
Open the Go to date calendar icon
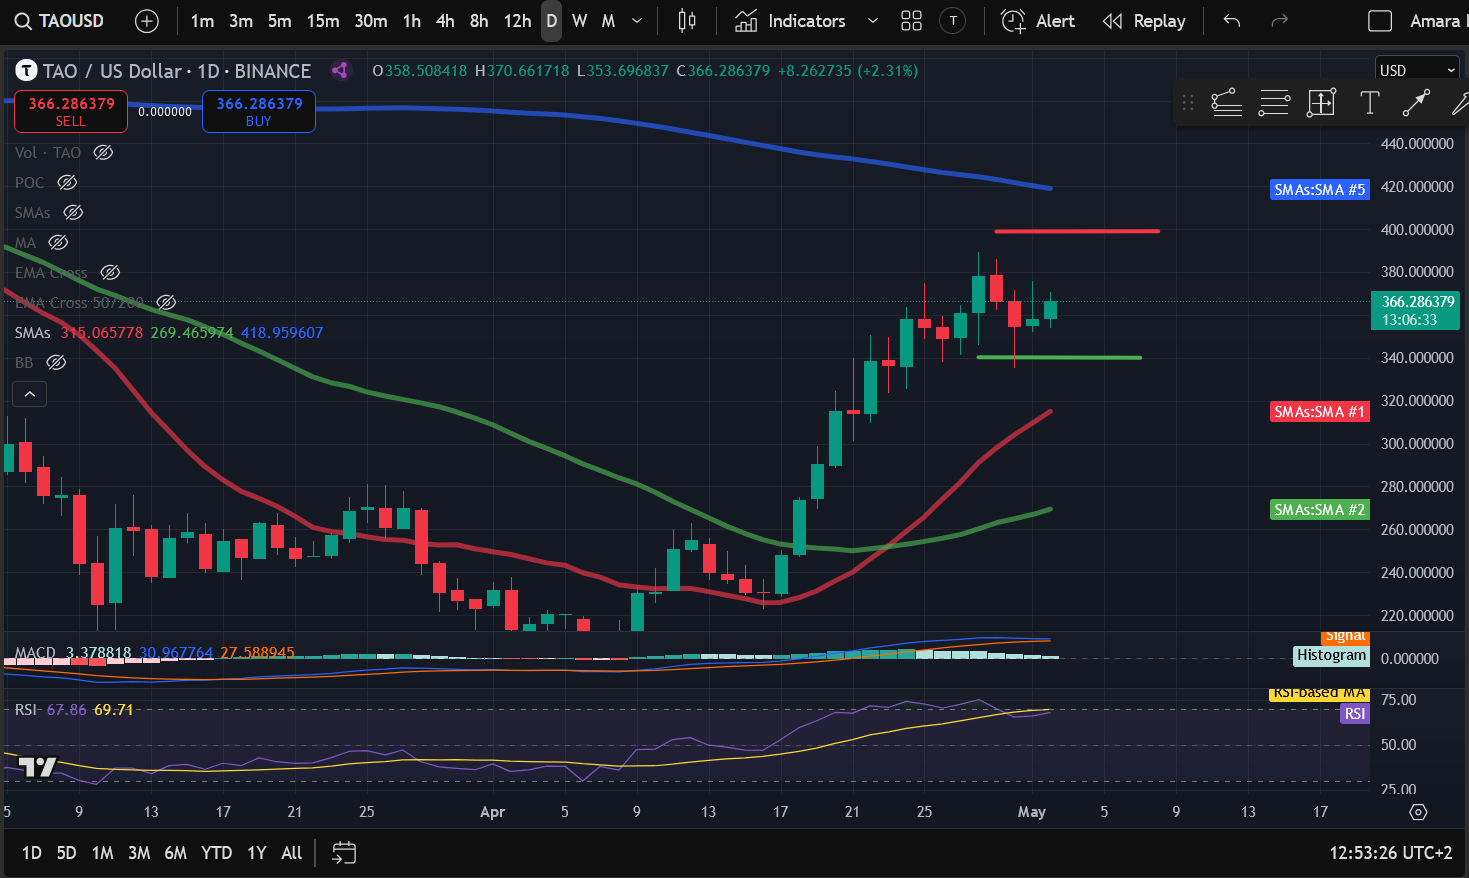[344, 853]
